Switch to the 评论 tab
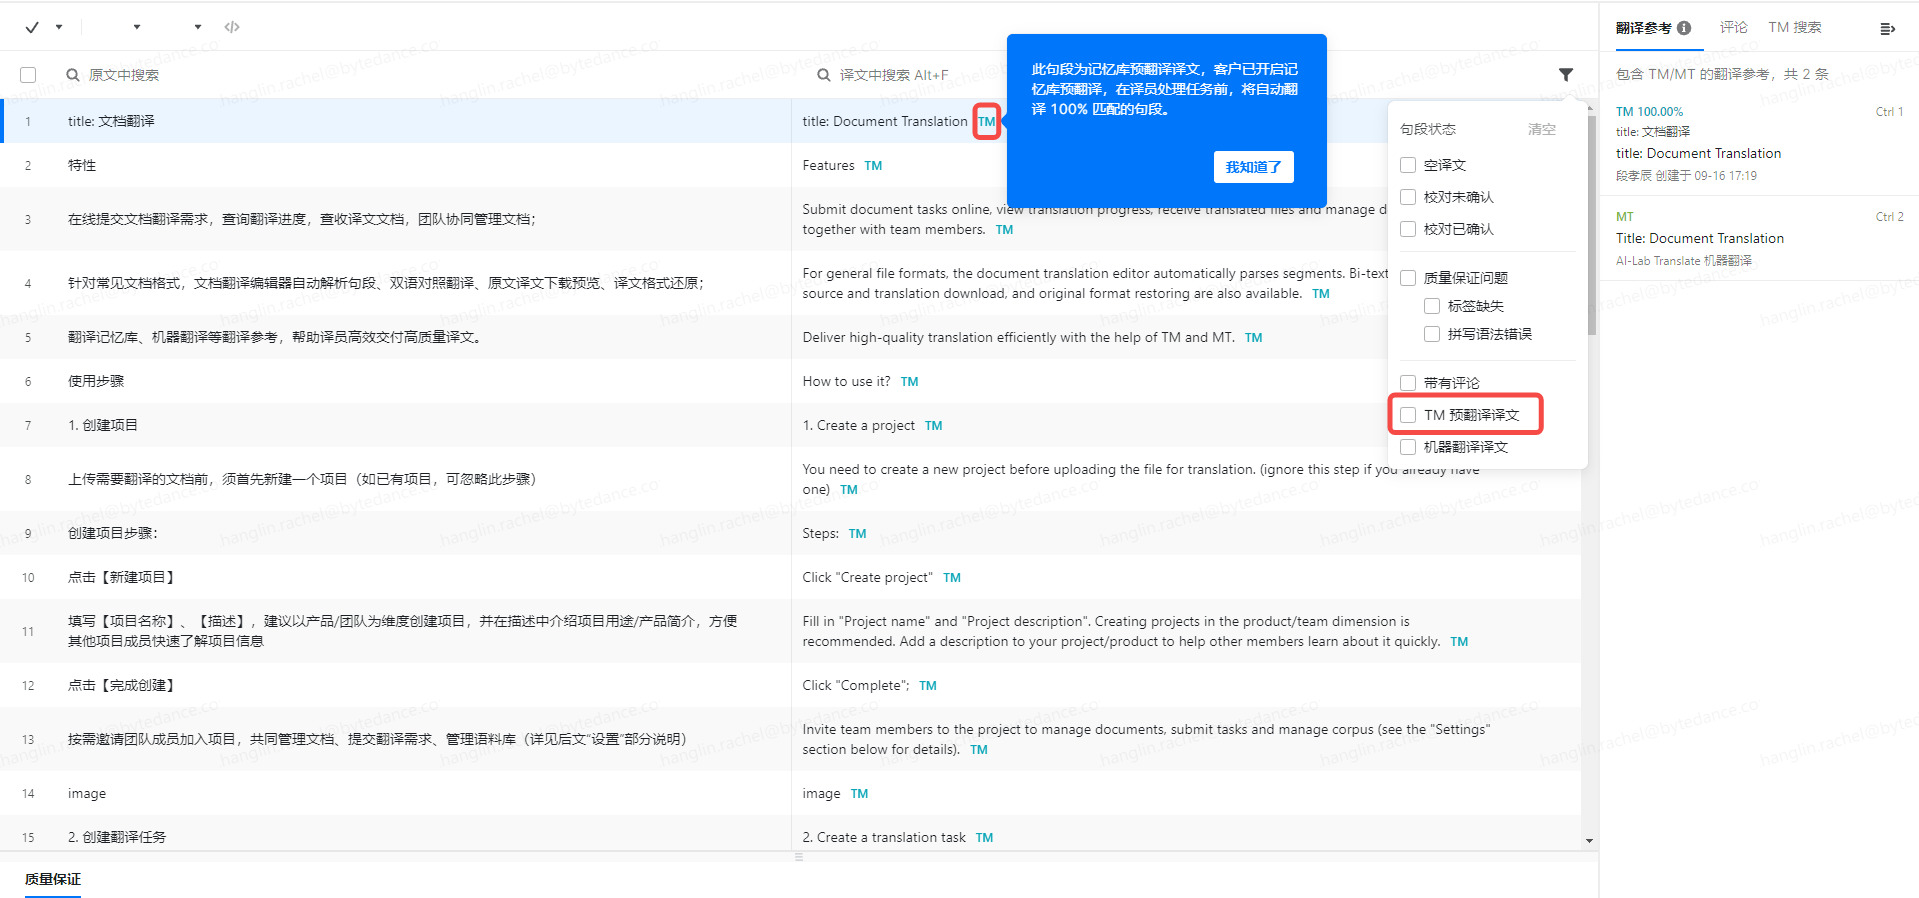This screenshot has width=1919, height=898. point(1733,27)
